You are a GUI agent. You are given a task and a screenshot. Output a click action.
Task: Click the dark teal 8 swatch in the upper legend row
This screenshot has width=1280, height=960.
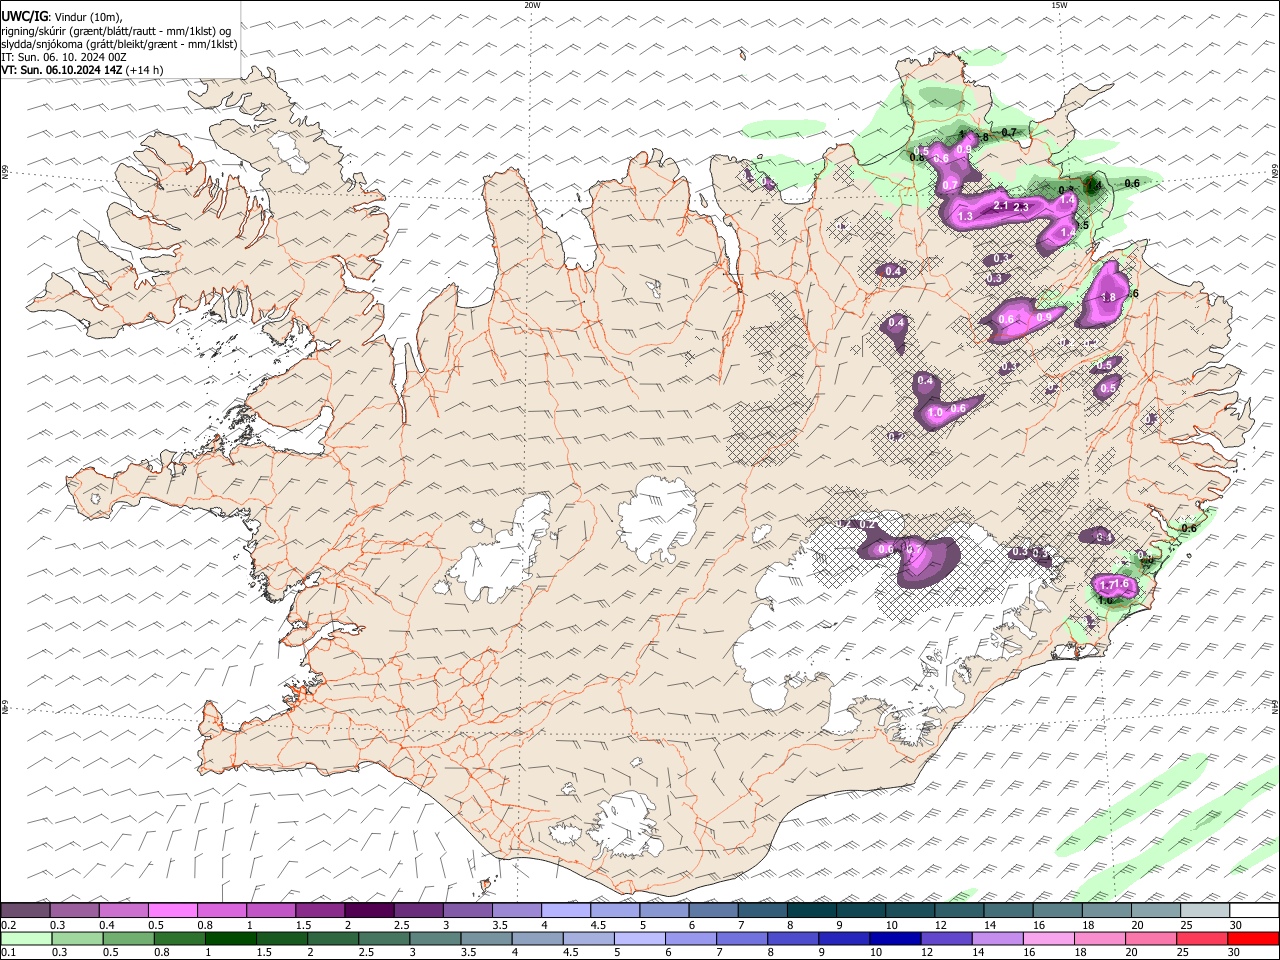click(x=811, y=910)
